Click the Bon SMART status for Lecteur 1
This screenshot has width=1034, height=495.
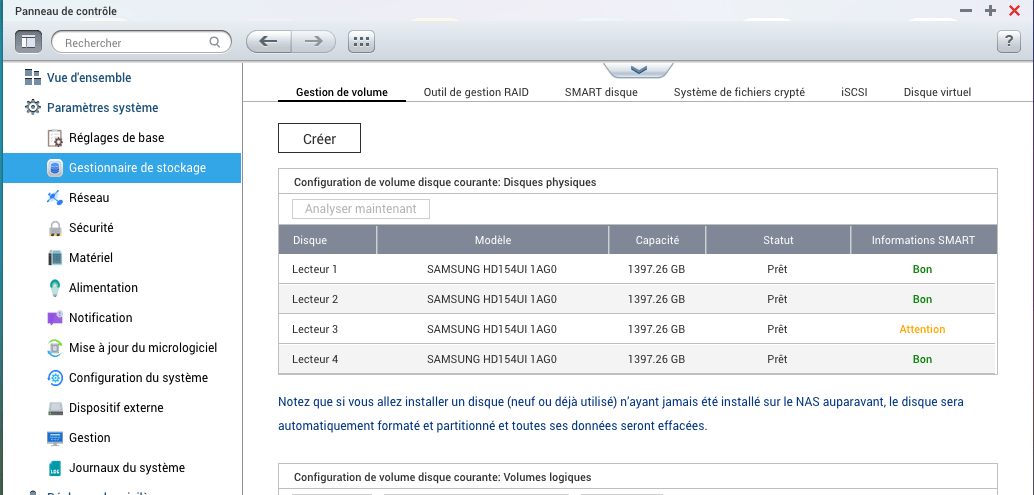[x=922, y=270]
